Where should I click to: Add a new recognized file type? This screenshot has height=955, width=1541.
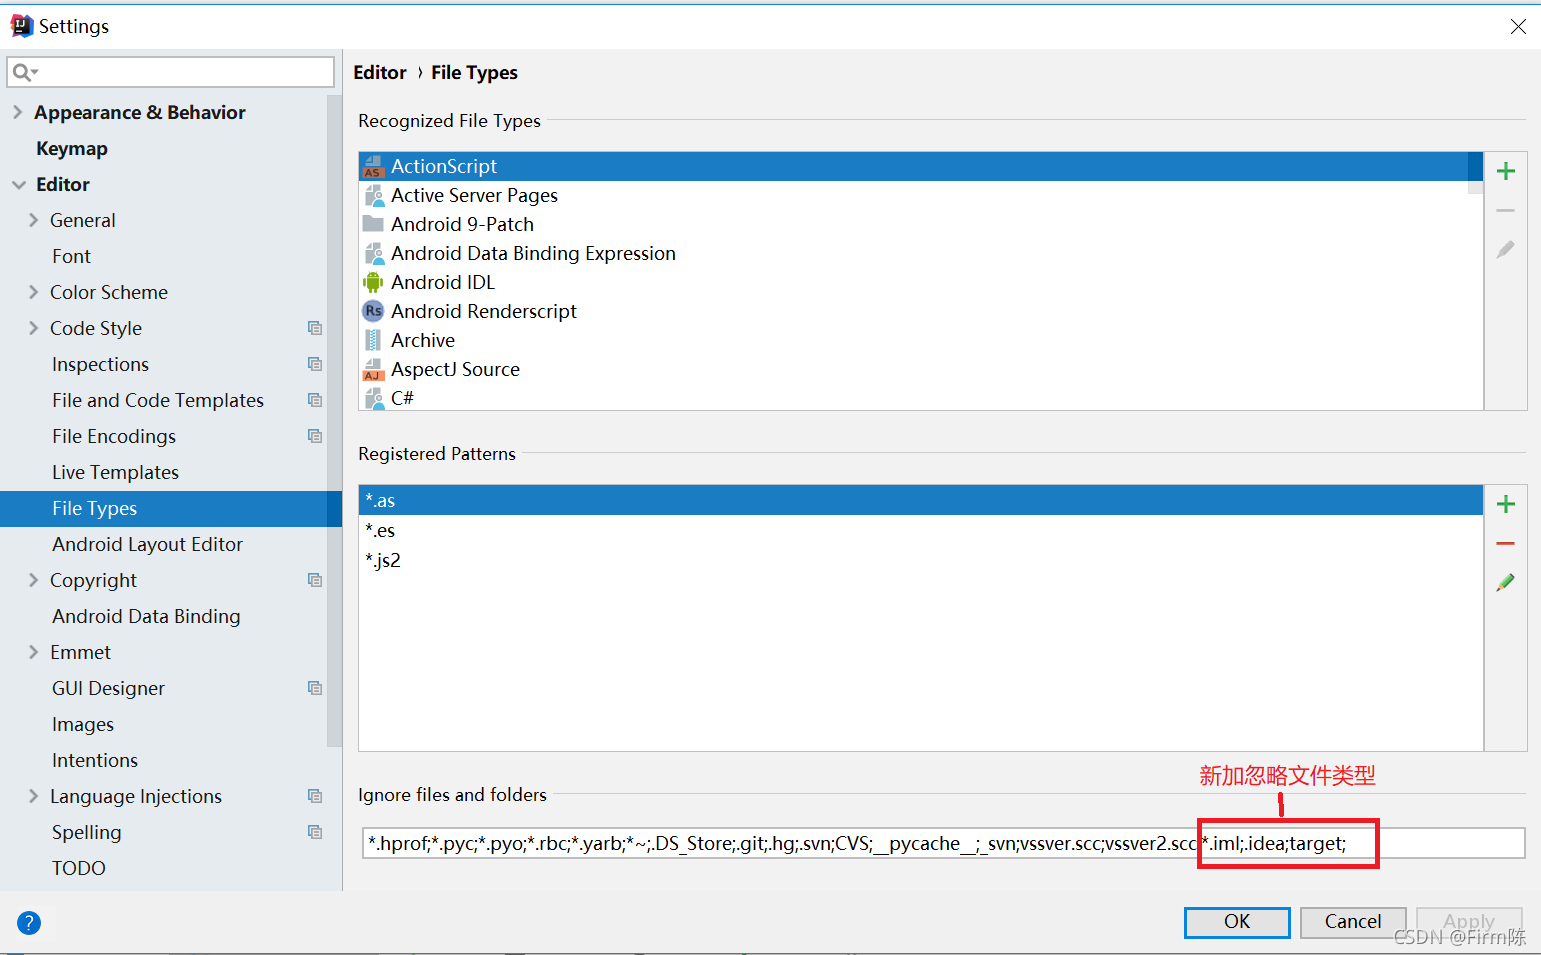[1505, 171]
